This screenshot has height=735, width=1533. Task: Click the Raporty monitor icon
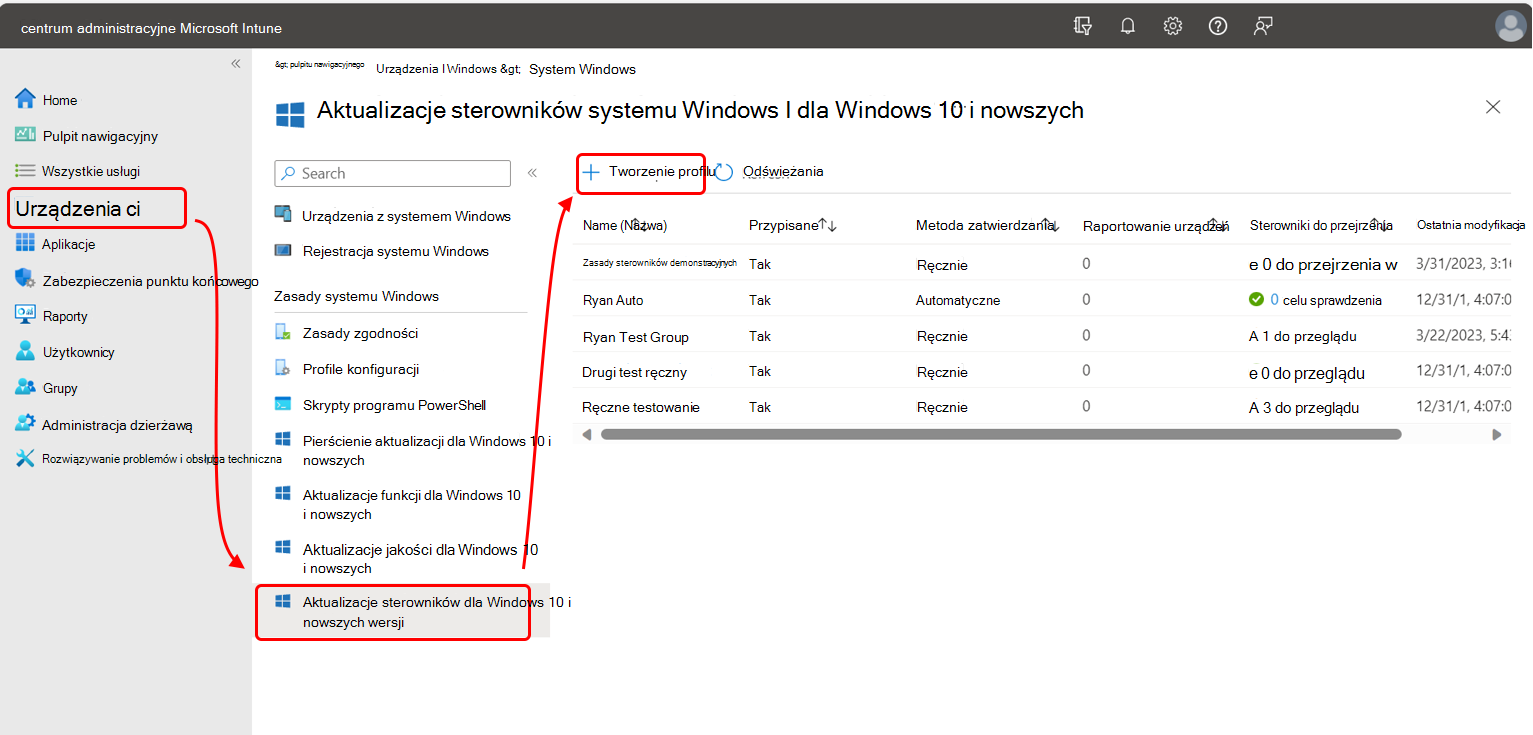(25, 316)
